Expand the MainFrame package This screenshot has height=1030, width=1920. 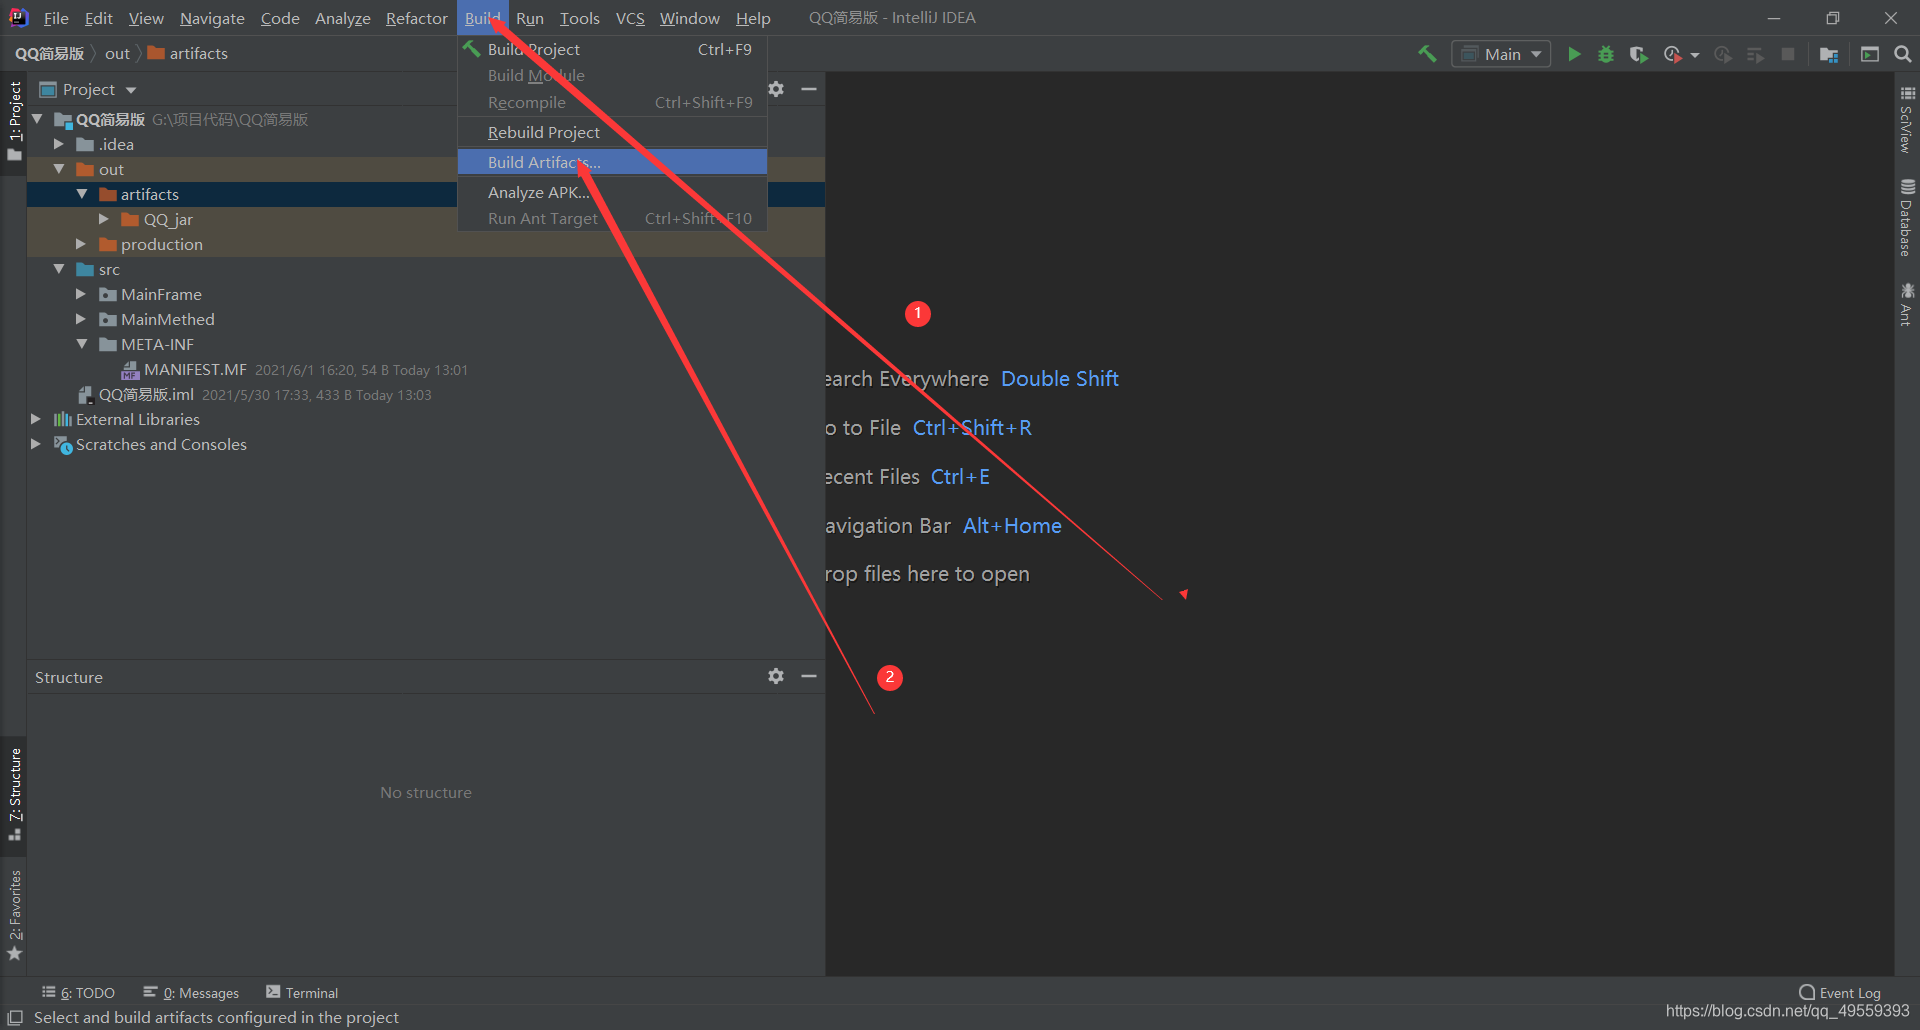[81, 294]
